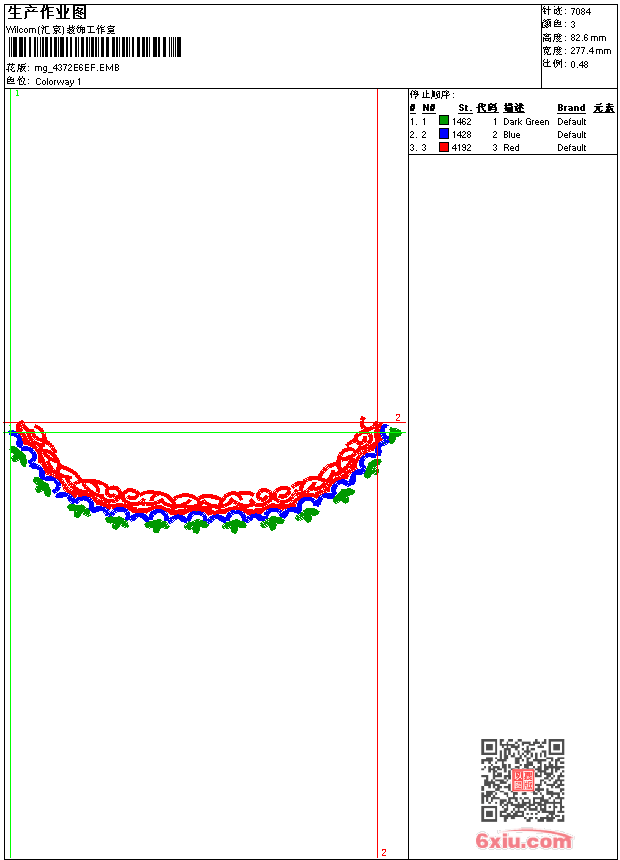Image resolution: width=620 pixels, height=860 pixels.
Task: Click the 生产作业图 title heading
Action: click(47, 12)
